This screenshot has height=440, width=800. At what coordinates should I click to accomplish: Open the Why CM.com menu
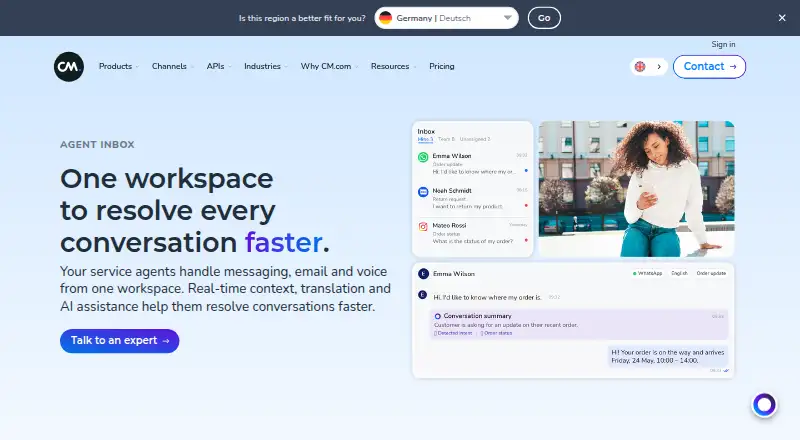coord(329,66)
